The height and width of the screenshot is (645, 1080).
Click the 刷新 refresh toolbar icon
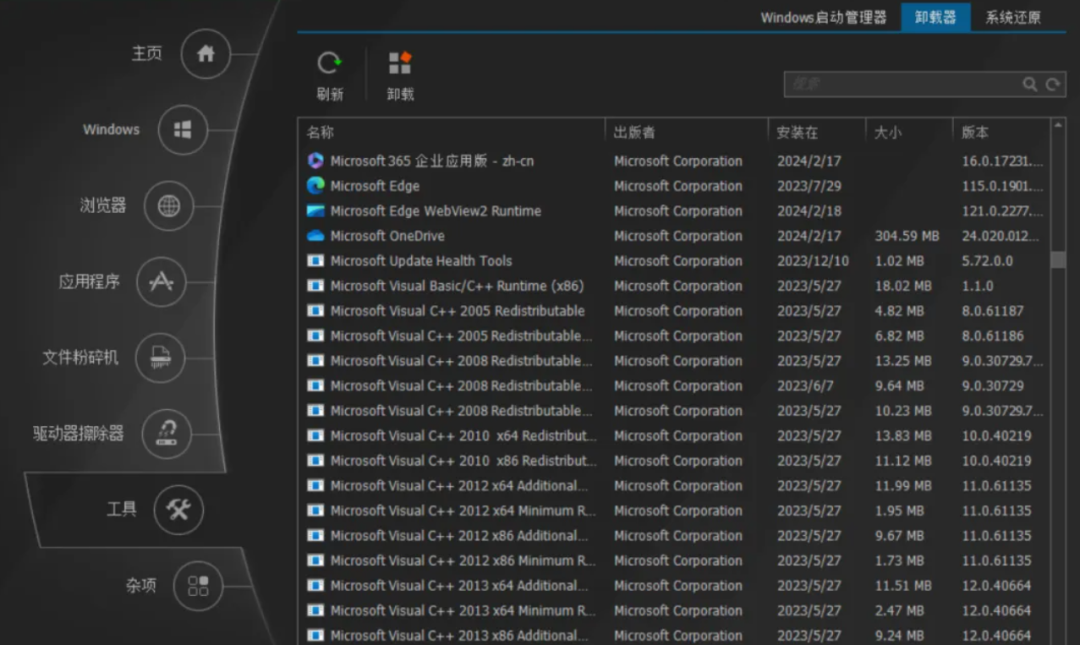[x=329, y=63]
